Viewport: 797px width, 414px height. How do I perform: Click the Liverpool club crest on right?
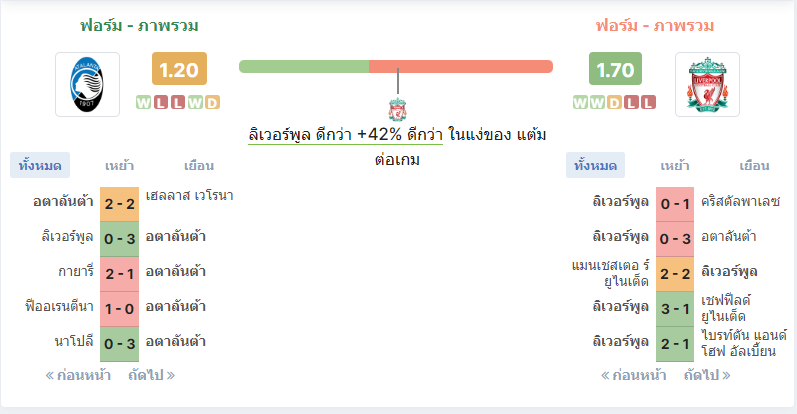click(x=707, y=84)
